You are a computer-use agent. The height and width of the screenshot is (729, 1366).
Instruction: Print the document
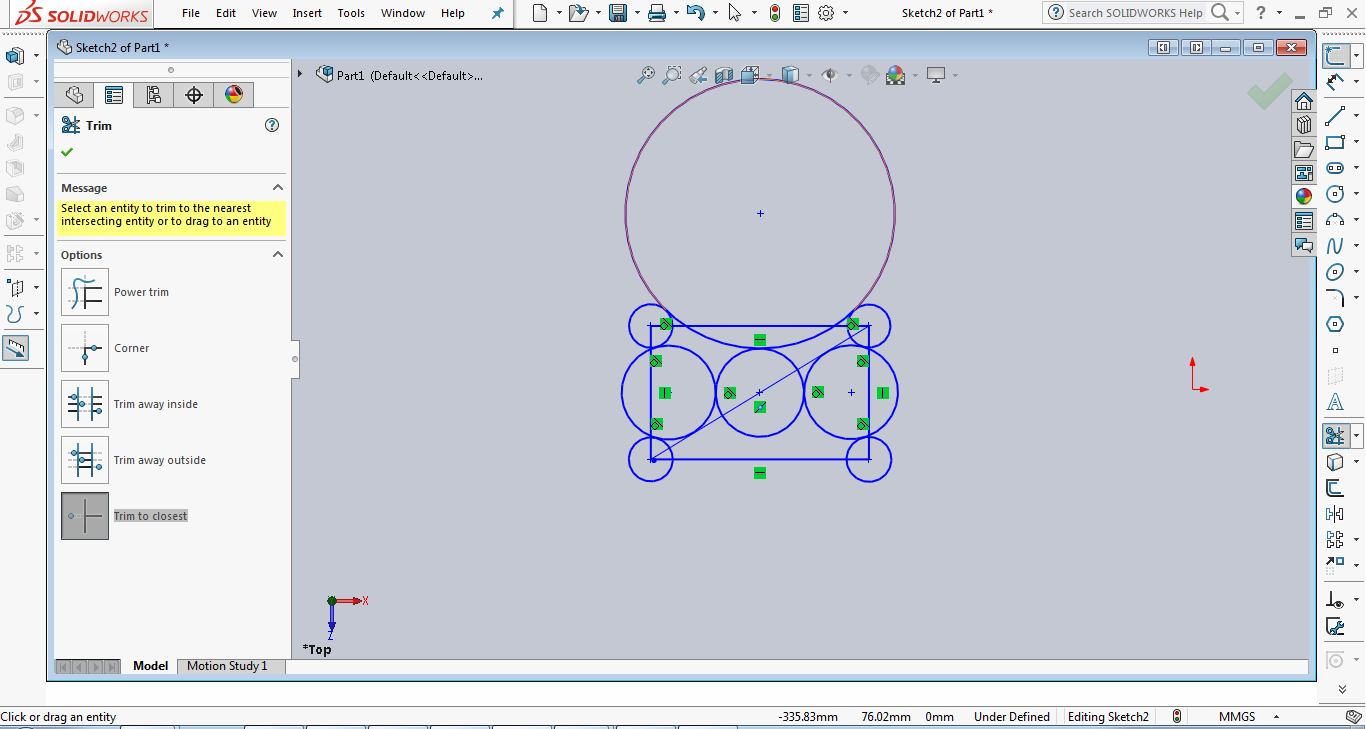[657, 13]
